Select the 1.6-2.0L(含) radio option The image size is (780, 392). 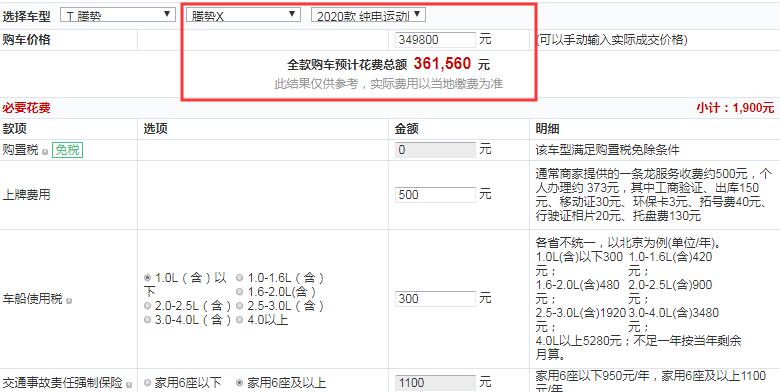(240, 292)
